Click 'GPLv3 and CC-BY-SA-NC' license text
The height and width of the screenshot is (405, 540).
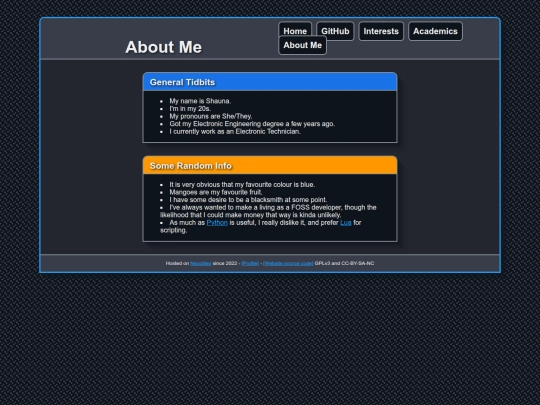coord(344,263)
